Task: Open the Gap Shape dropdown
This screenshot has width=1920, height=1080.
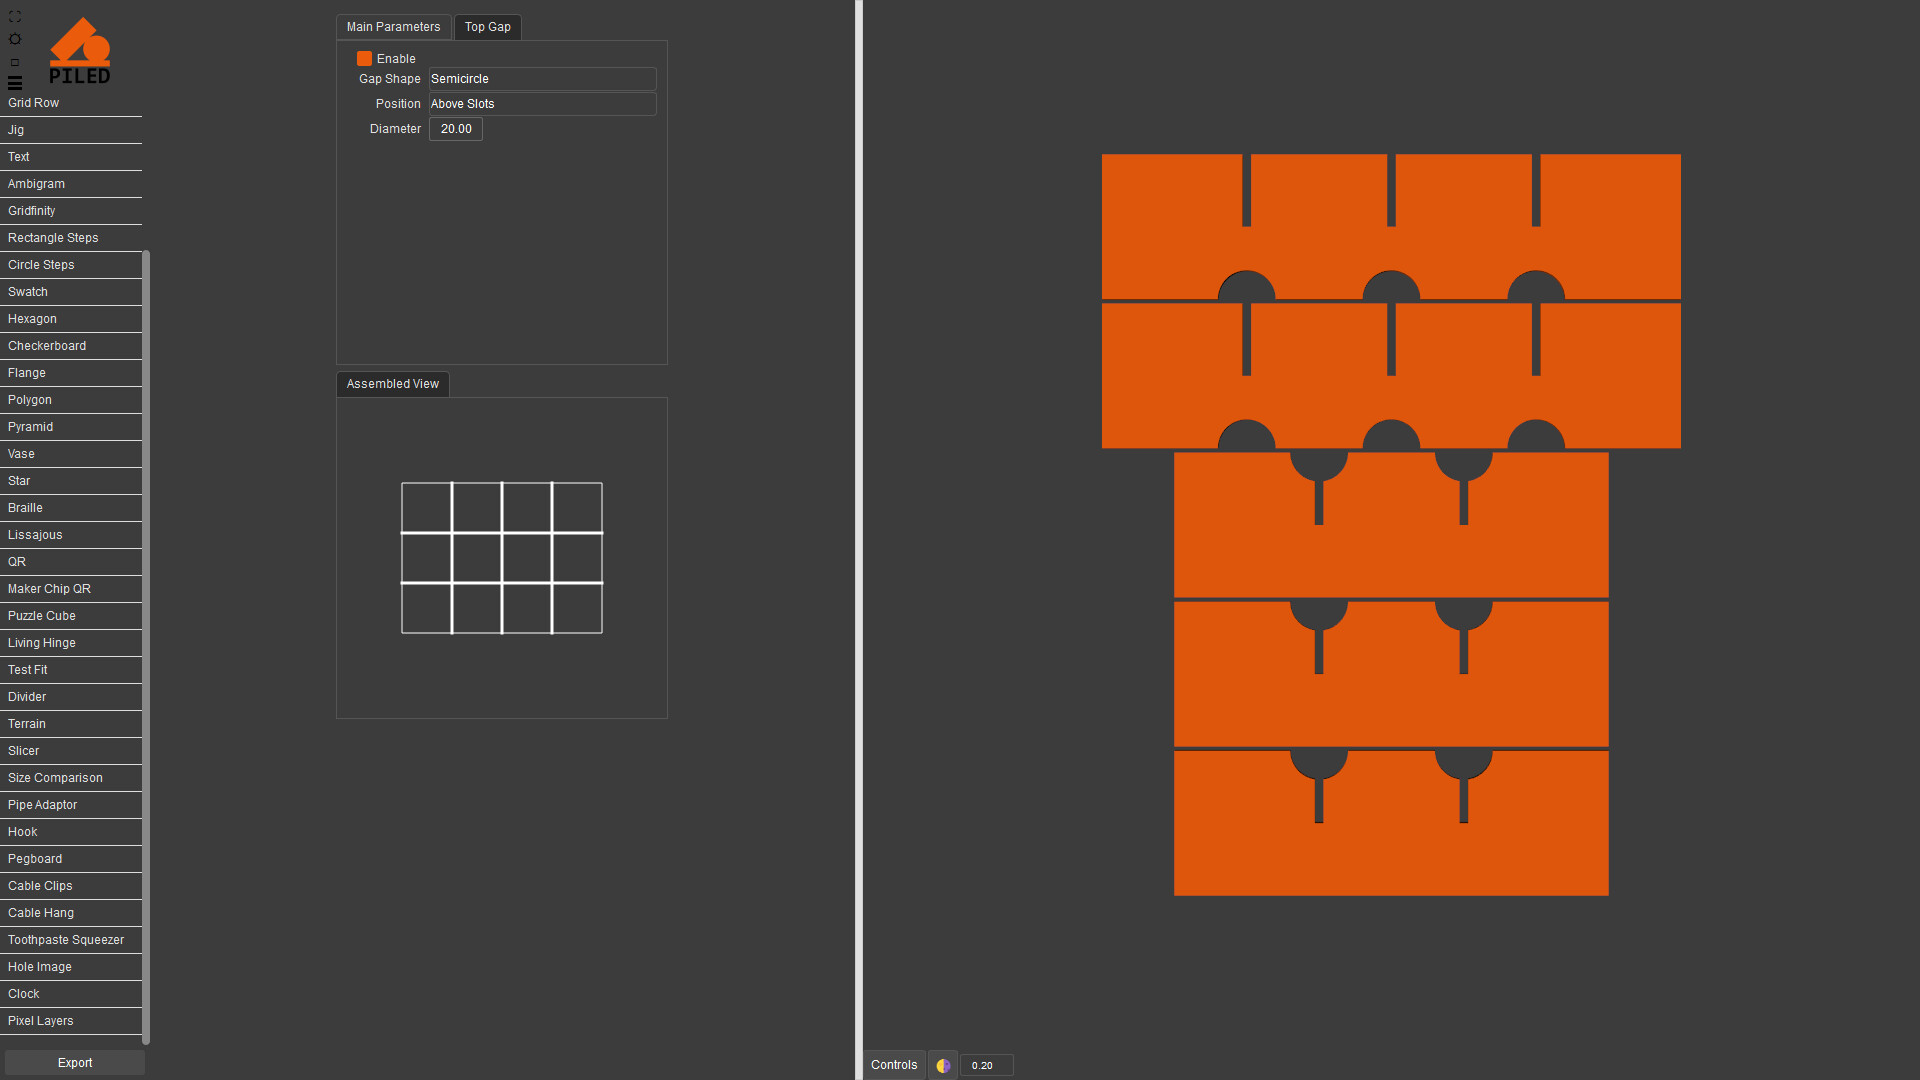Action: coord(542,79)
